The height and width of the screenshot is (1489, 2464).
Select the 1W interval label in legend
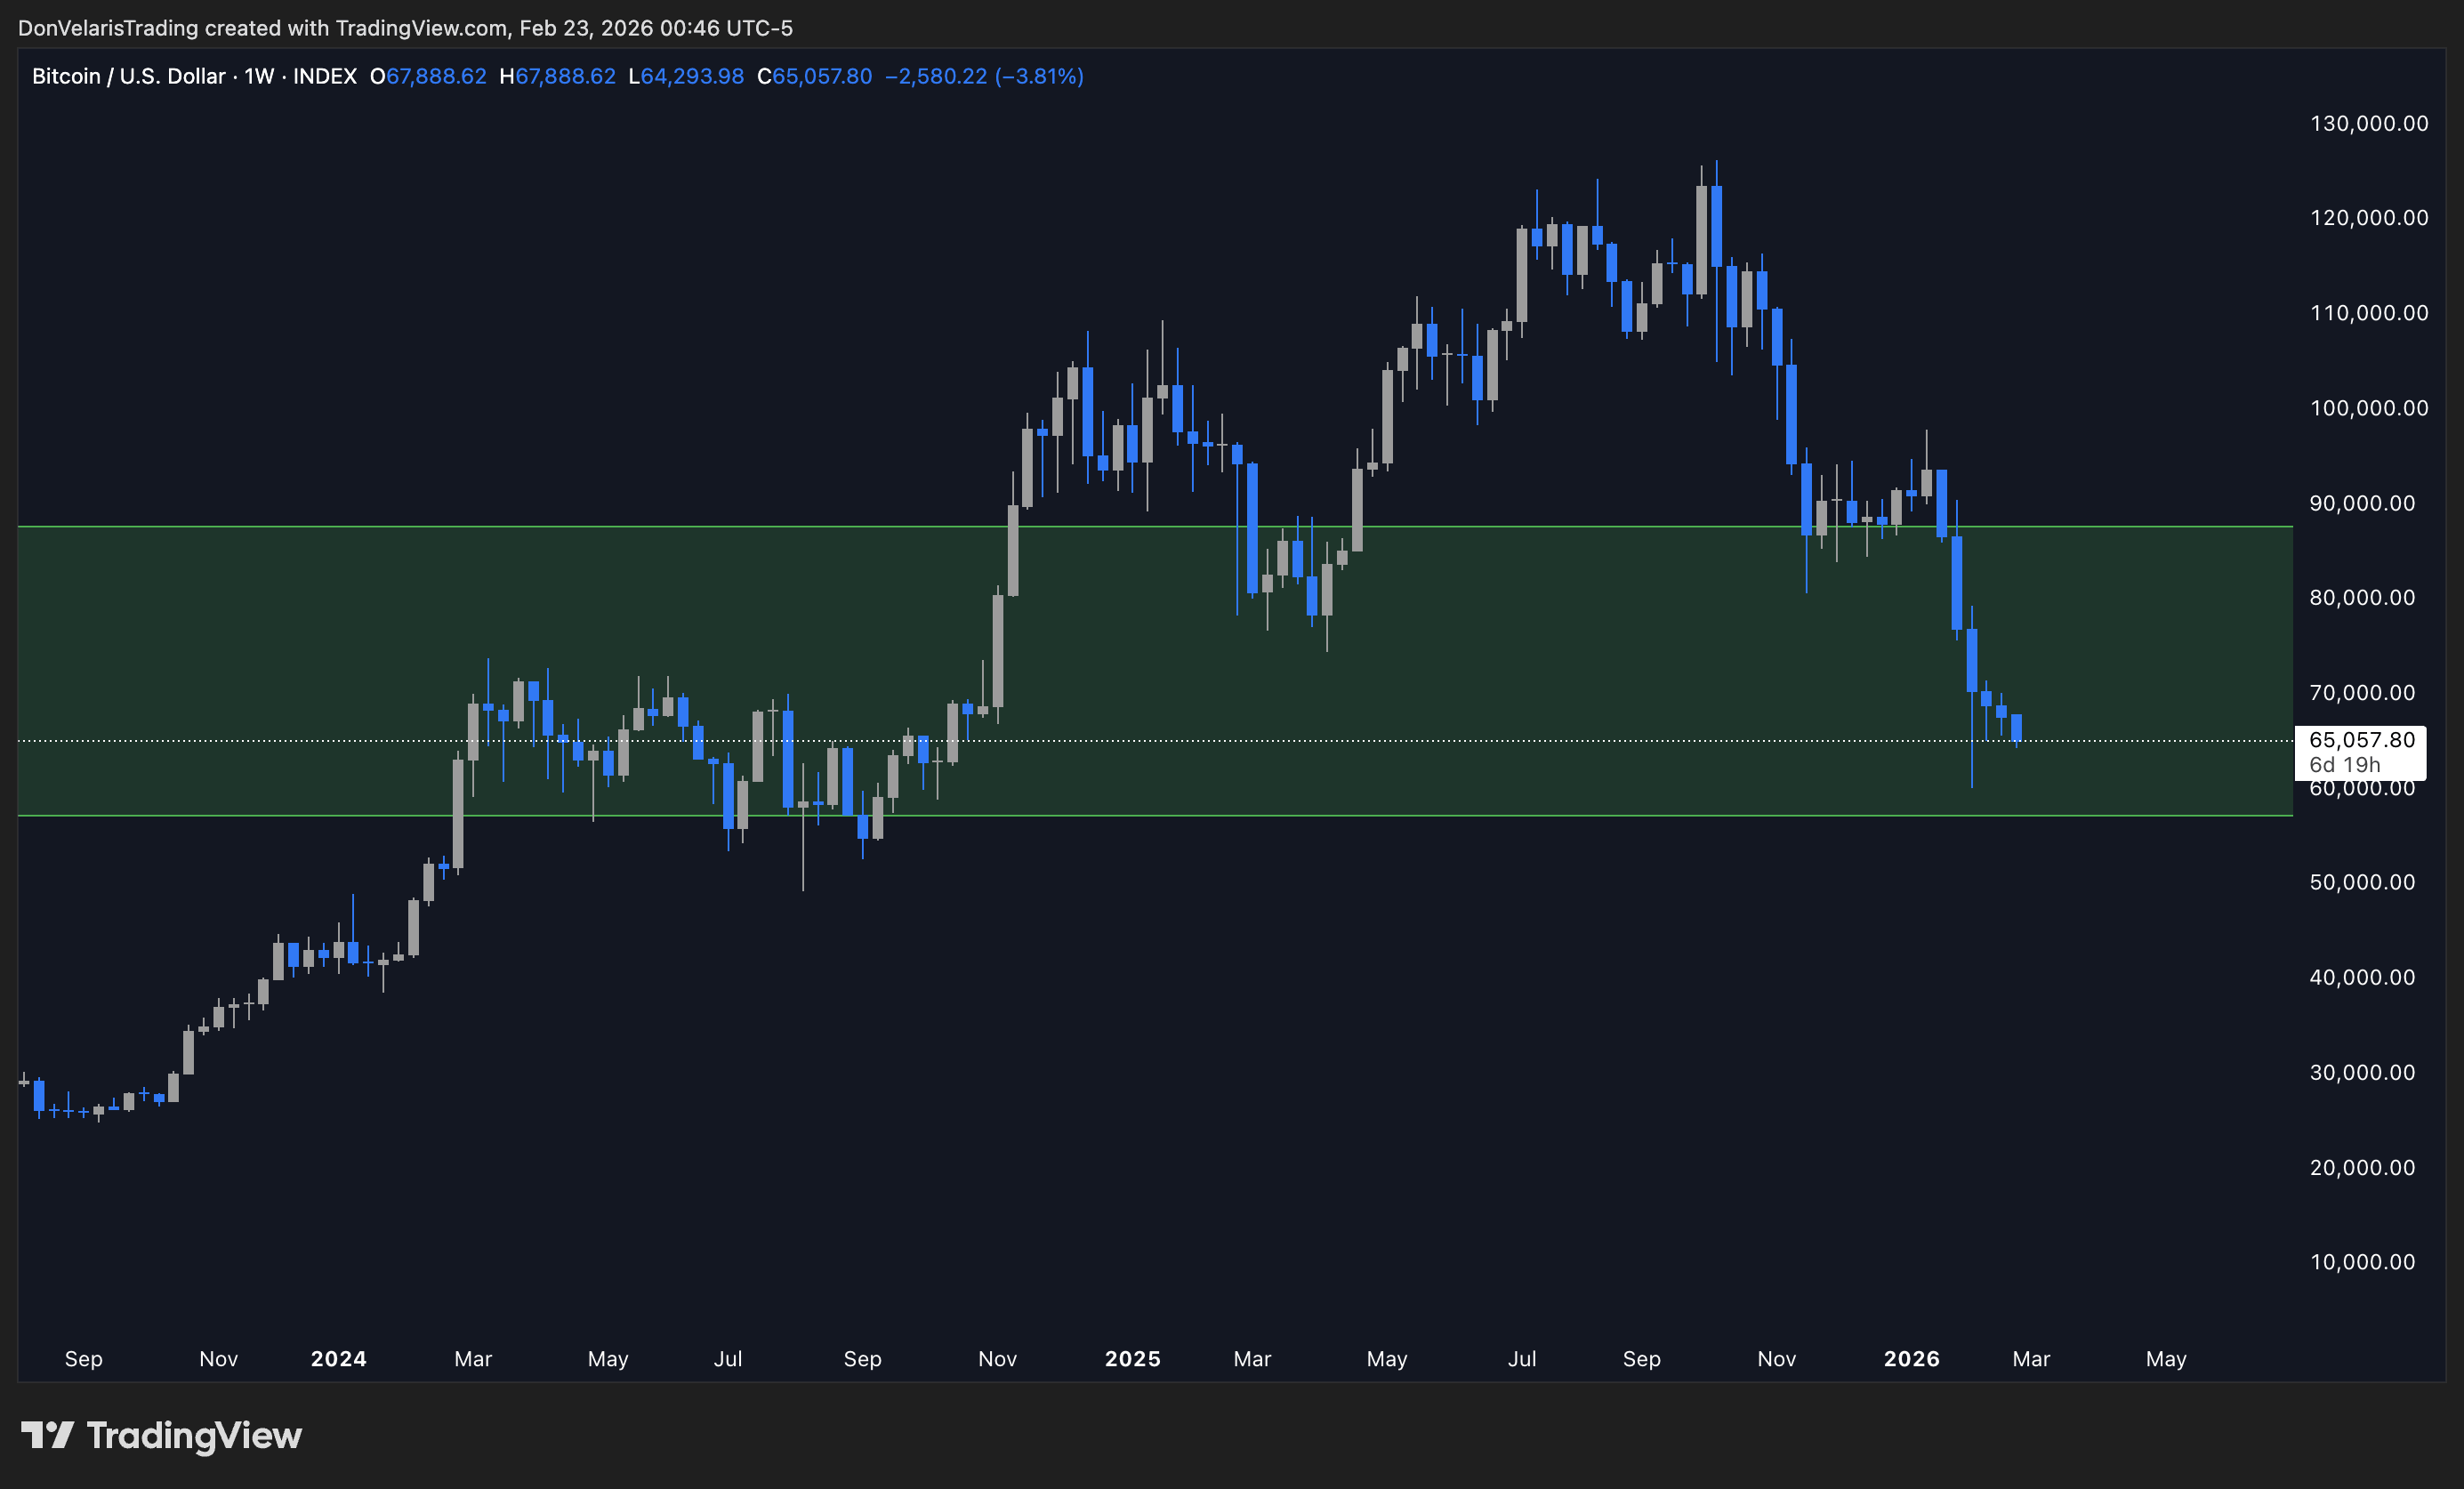coord(259,77)
